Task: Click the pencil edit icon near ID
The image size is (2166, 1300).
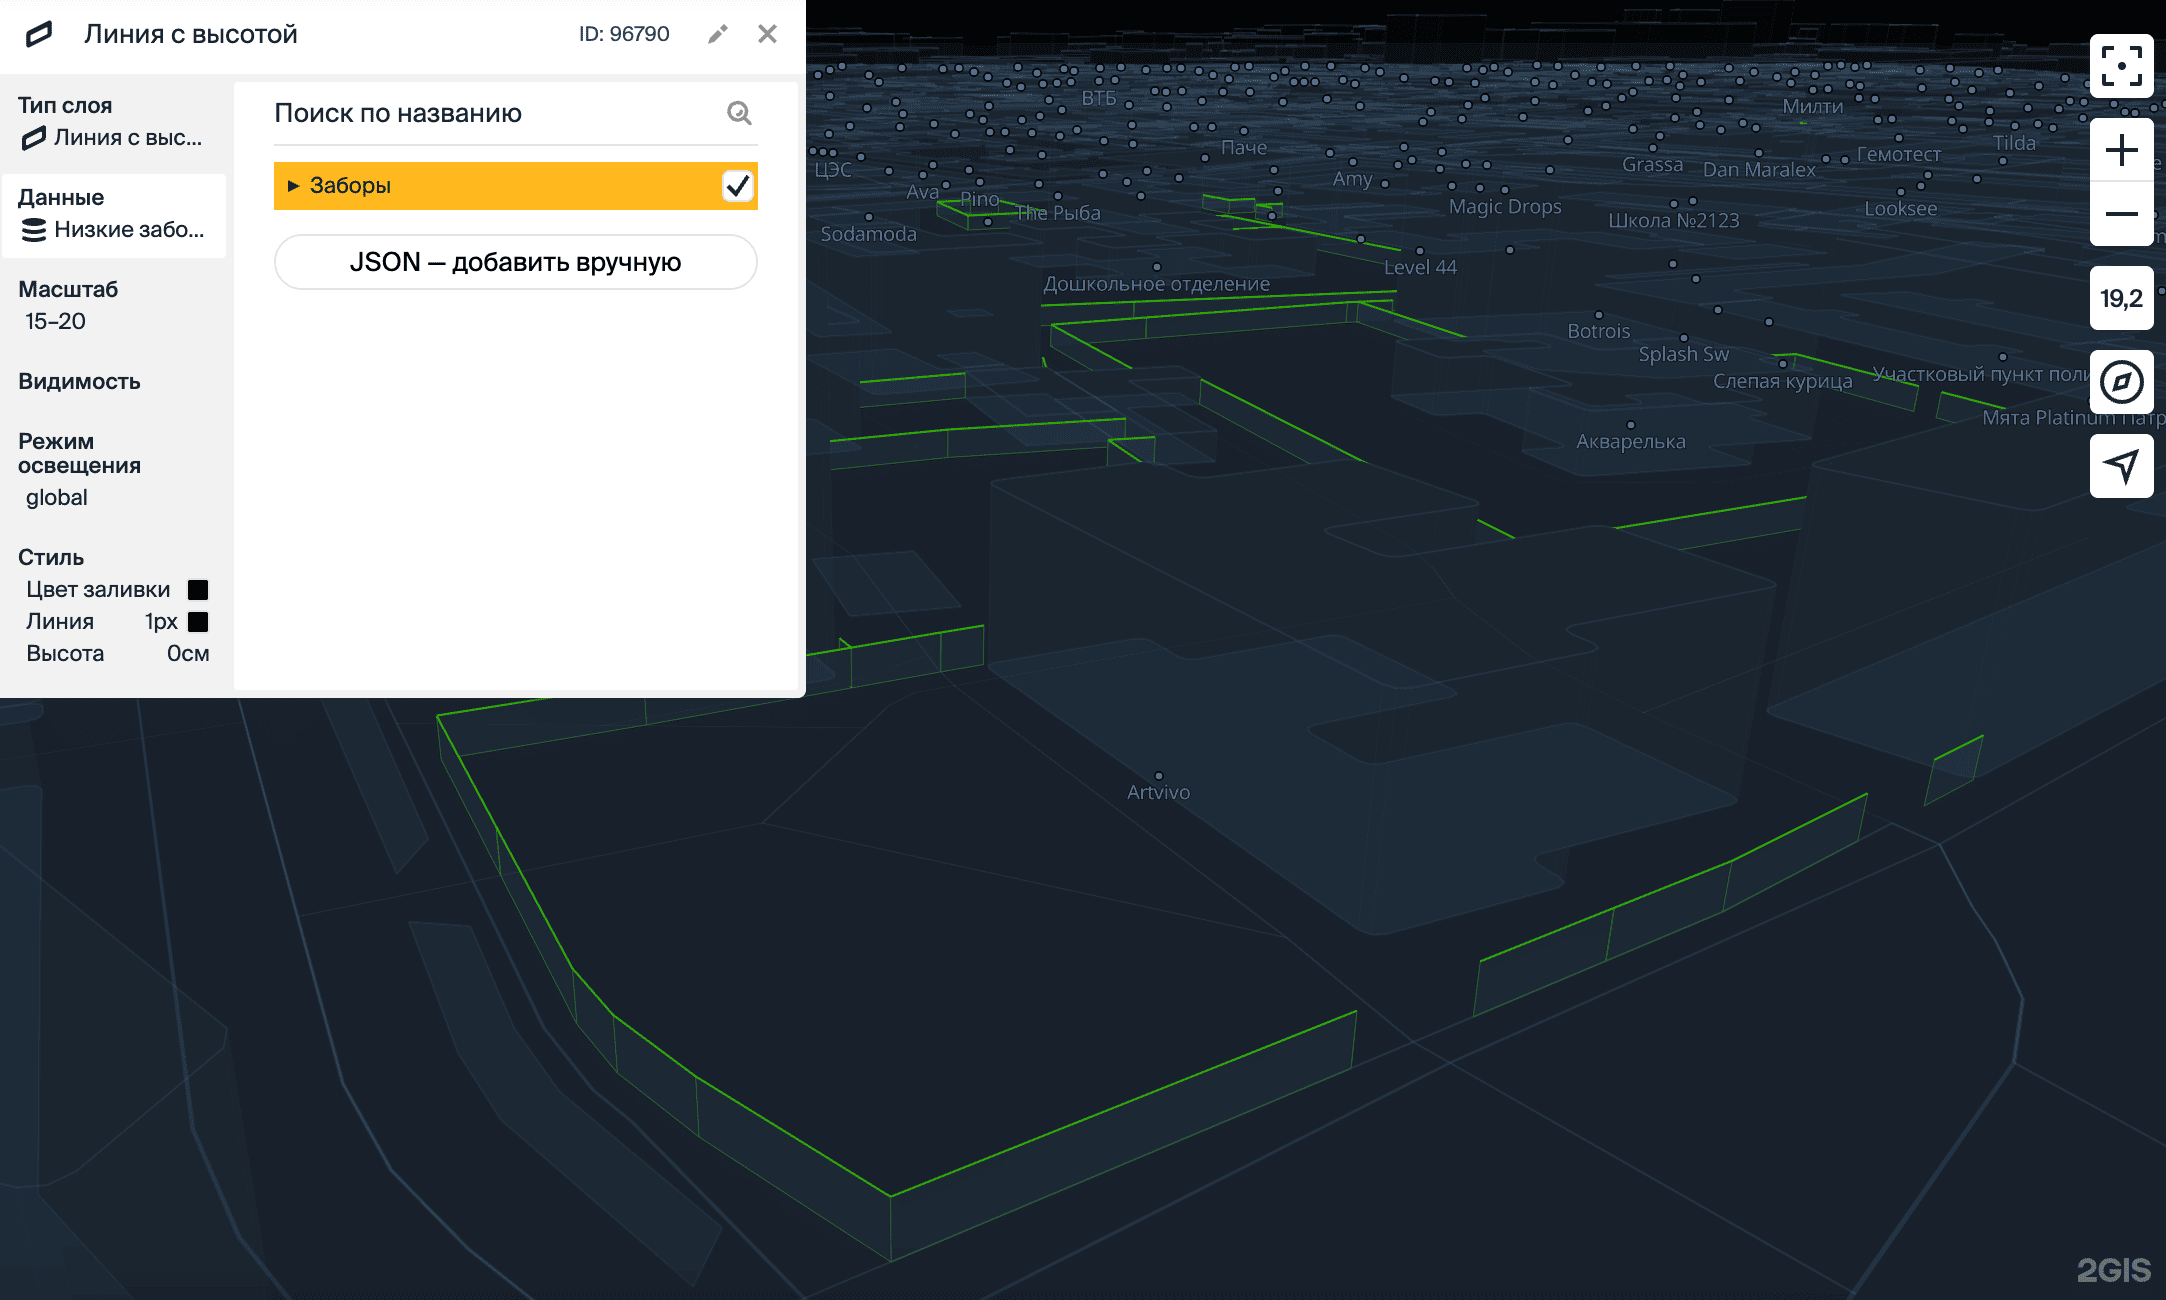Action: [x=717, y=34]
